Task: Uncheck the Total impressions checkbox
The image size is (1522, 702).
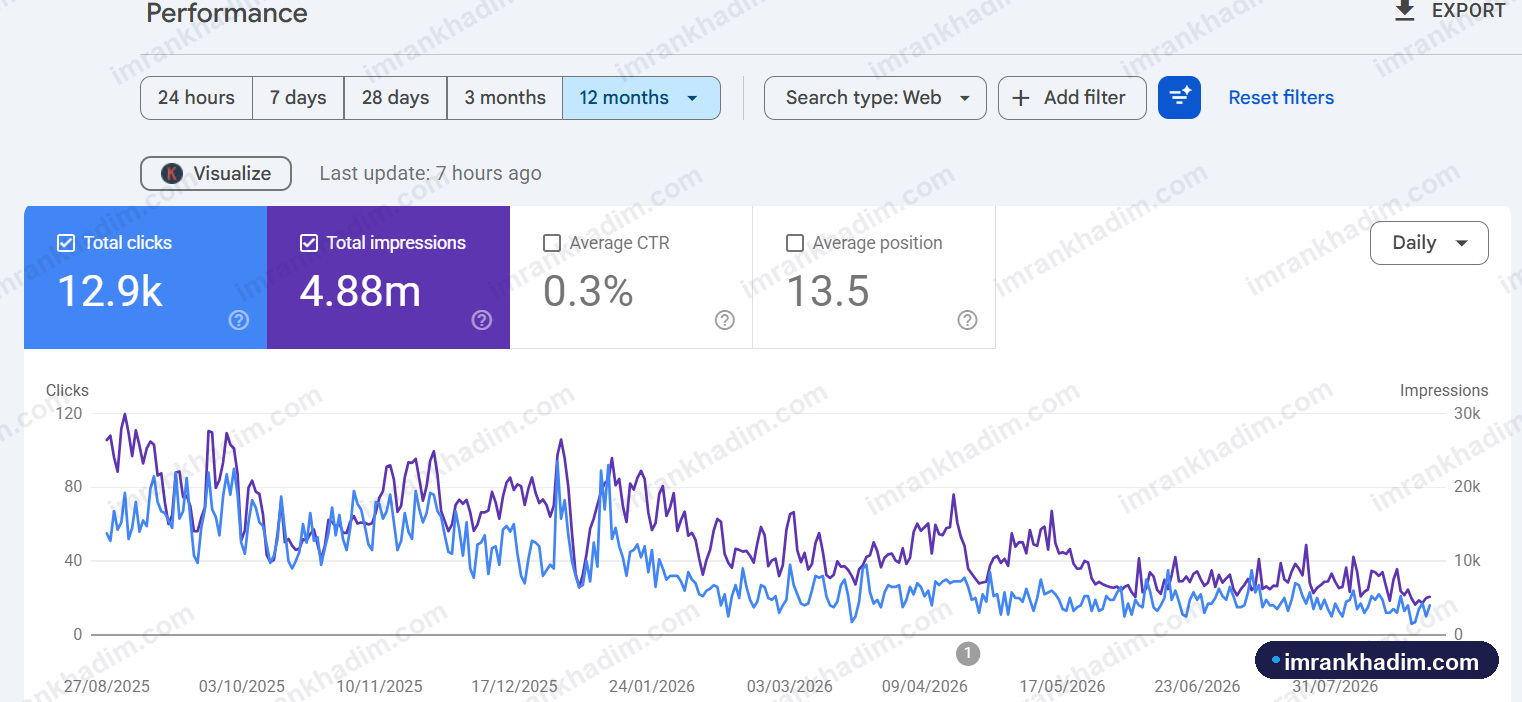Action: pyautogui.click(x=309, y=242)
